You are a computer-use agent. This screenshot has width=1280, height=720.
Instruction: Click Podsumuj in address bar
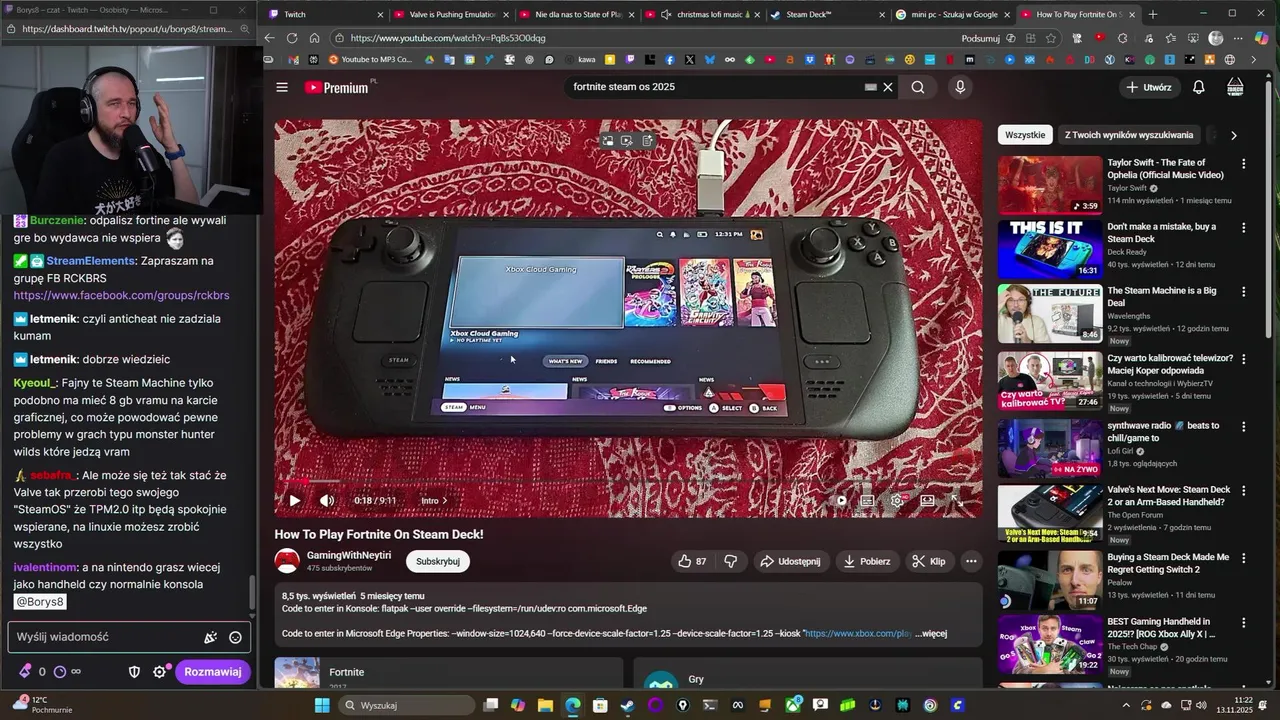click(980, 38)
